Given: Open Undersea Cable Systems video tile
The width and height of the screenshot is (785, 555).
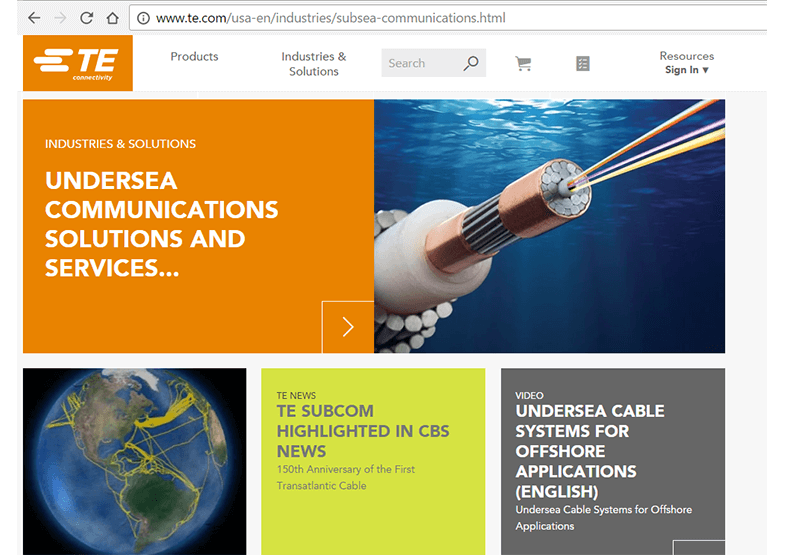Looking at the screenshot, I should [x=590, y=450].
